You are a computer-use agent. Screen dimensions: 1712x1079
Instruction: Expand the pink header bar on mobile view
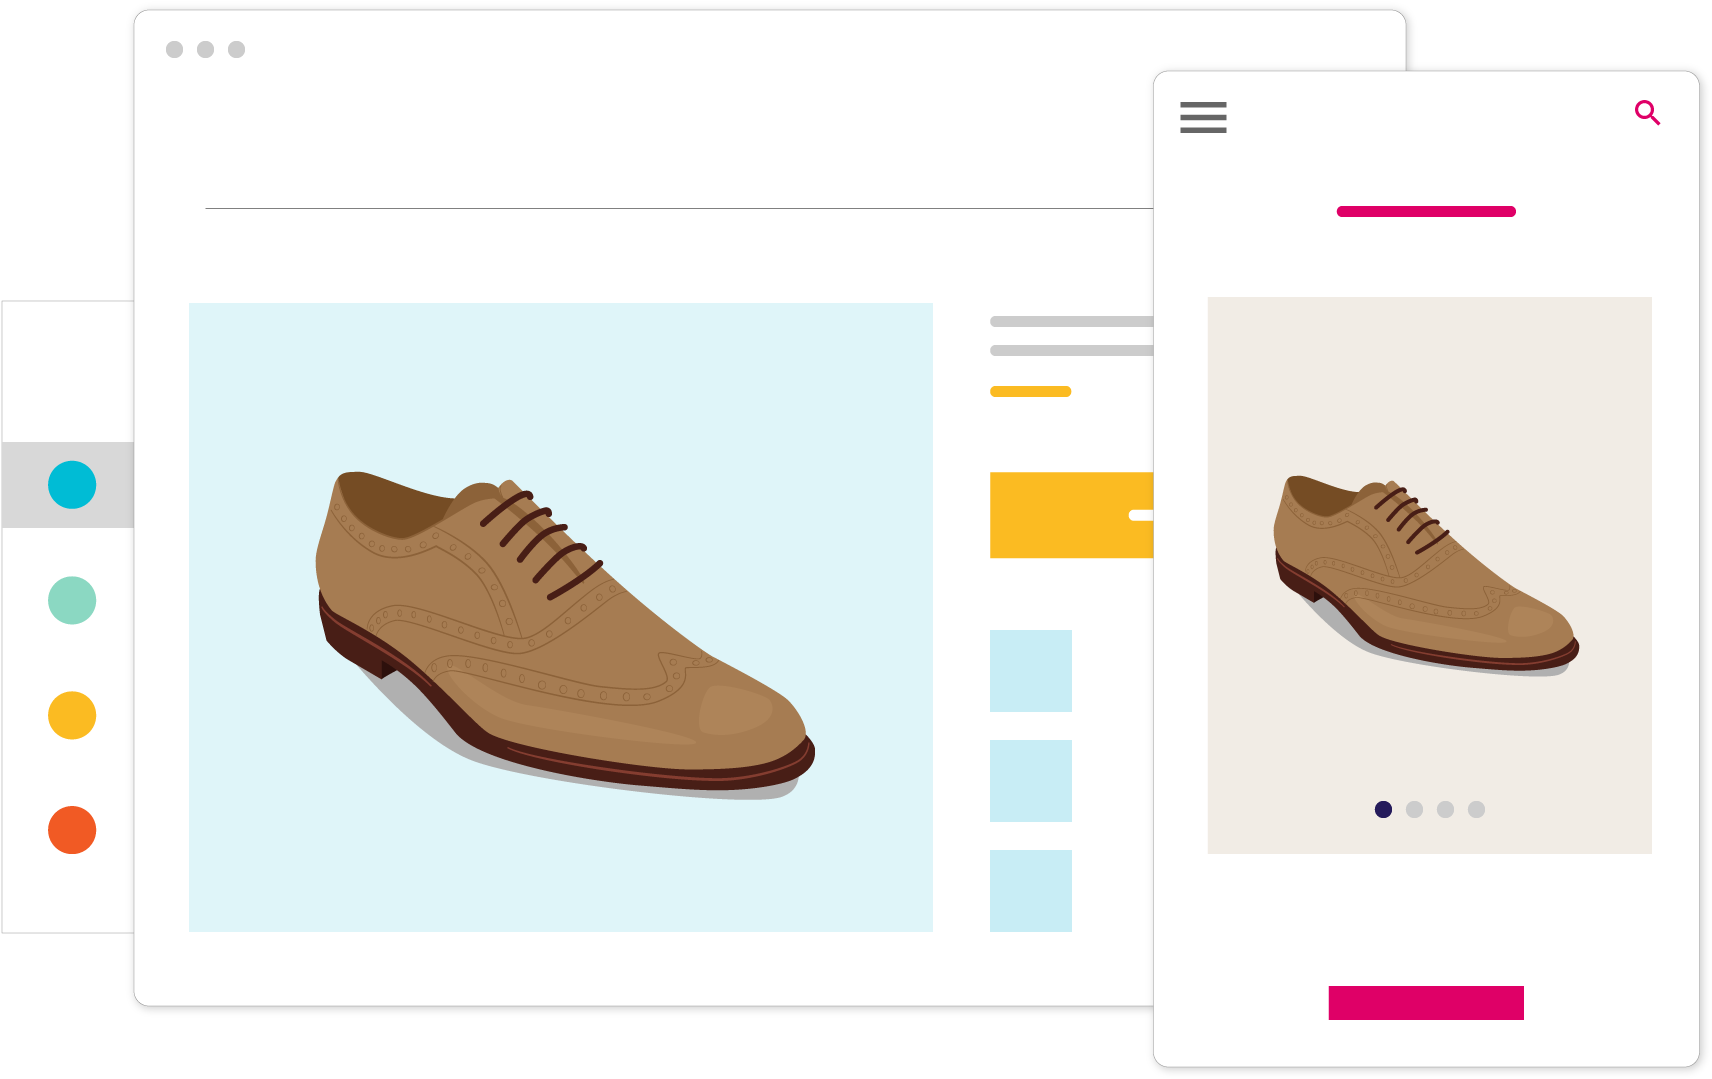coord(1425,211)
